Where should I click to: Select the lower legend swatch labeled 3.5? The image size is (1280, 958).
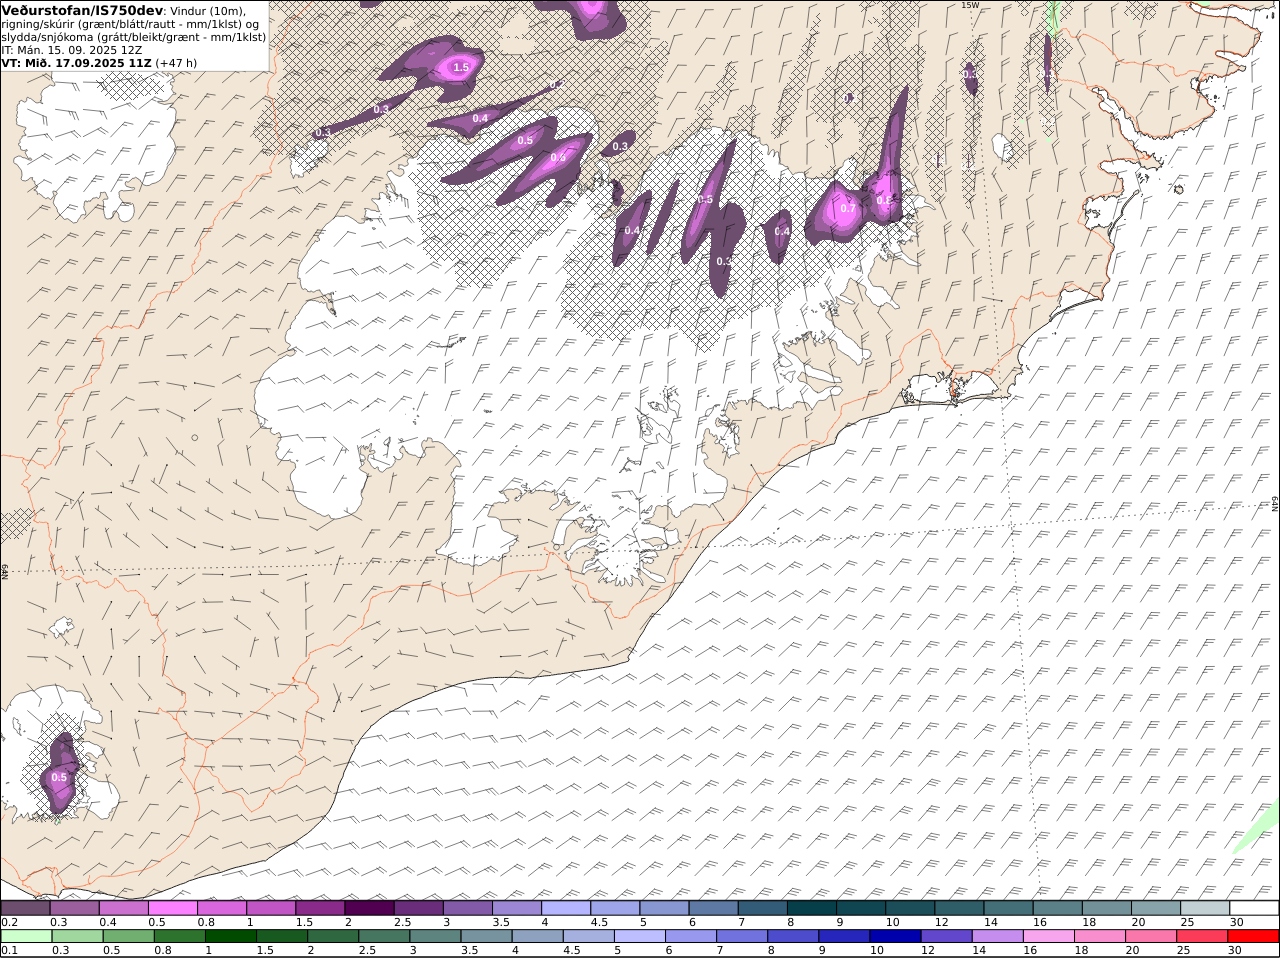[485, 937]
